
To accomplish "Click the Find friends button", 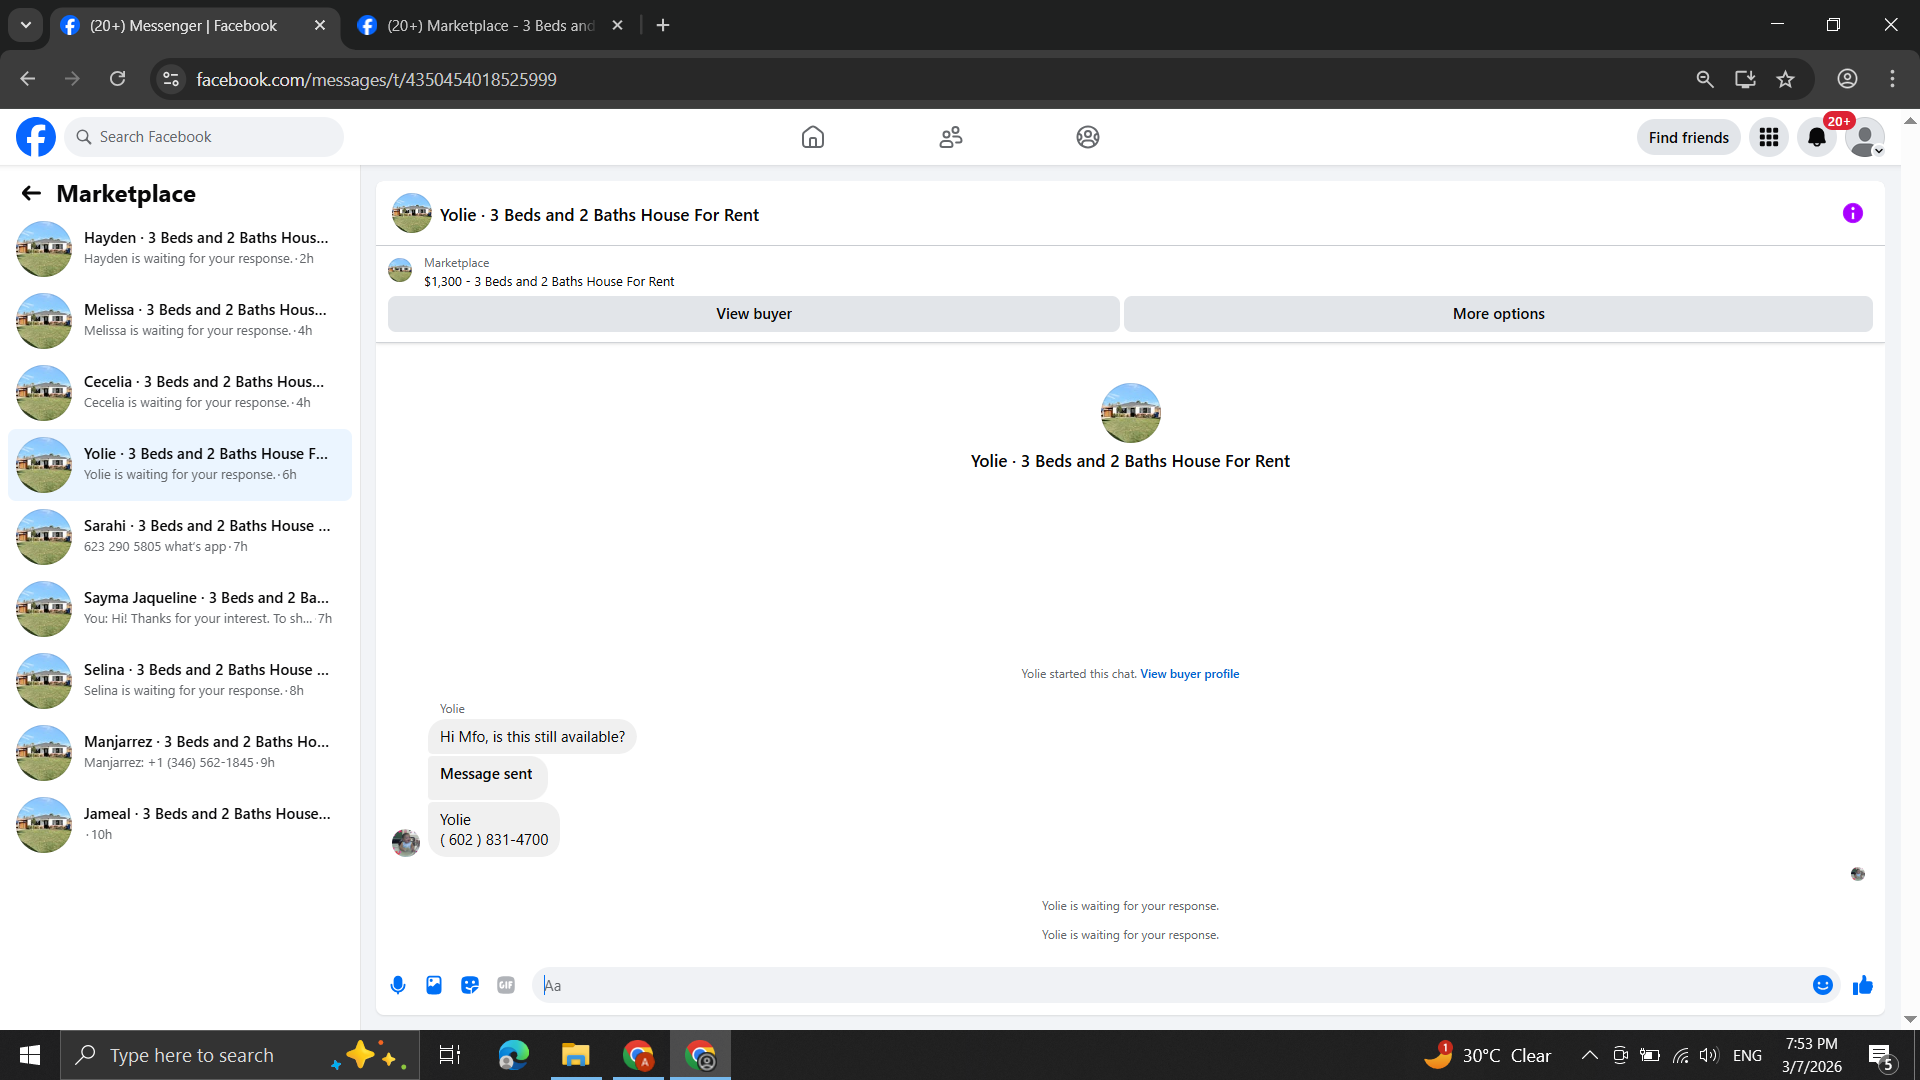I will [1689, 137].
